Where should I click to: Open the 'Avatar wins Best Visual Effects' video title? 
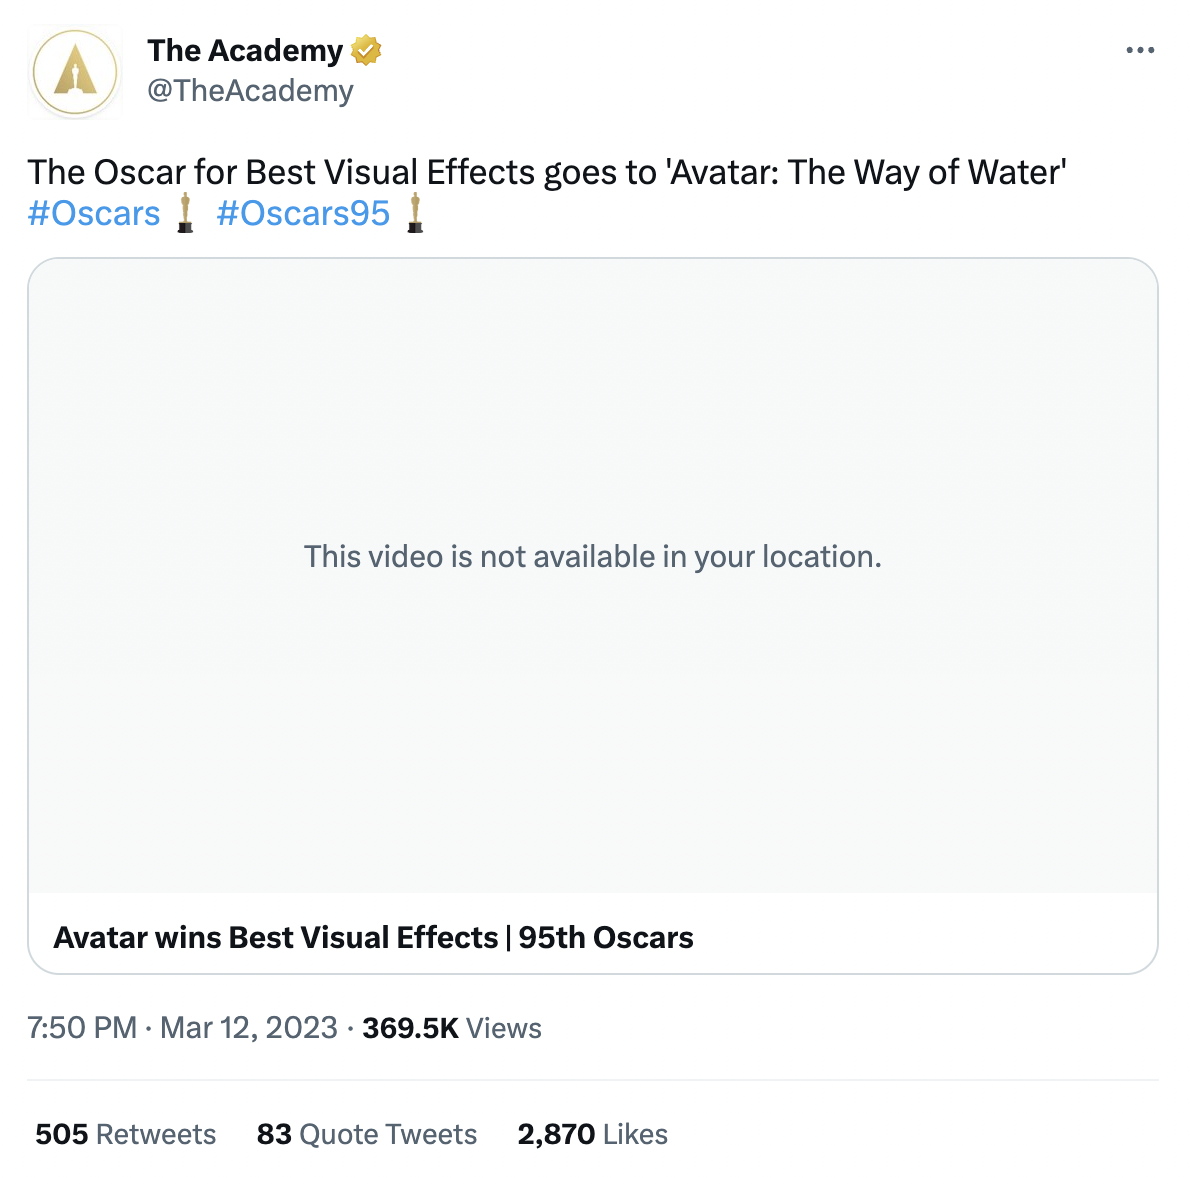373,937
